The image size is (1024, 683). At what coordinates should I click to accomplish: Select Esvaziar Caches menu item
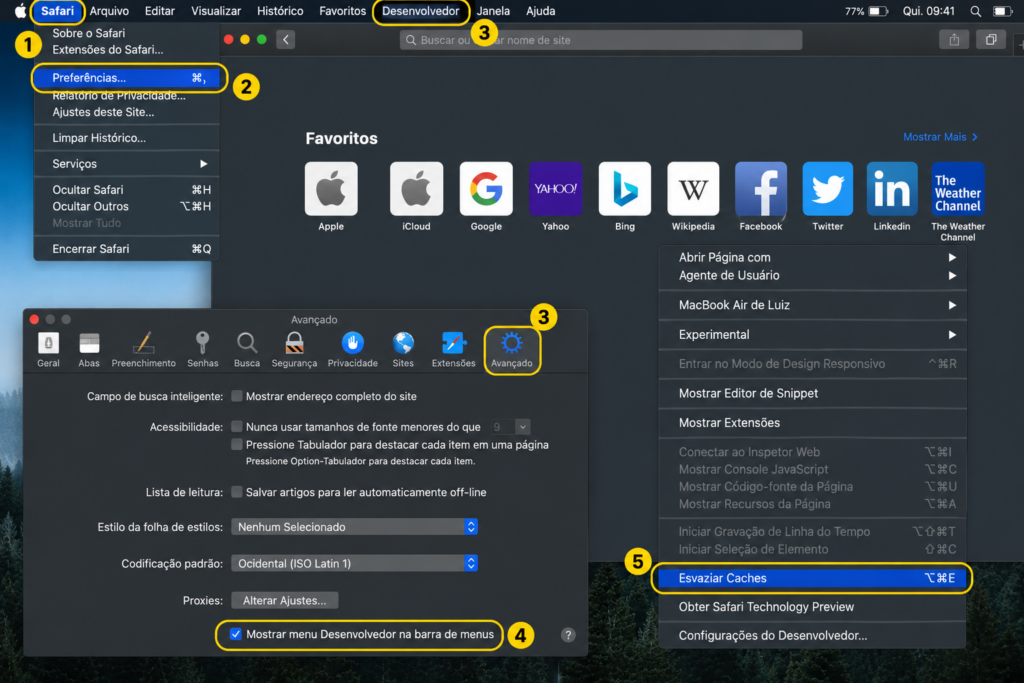(x=812, y=578)
